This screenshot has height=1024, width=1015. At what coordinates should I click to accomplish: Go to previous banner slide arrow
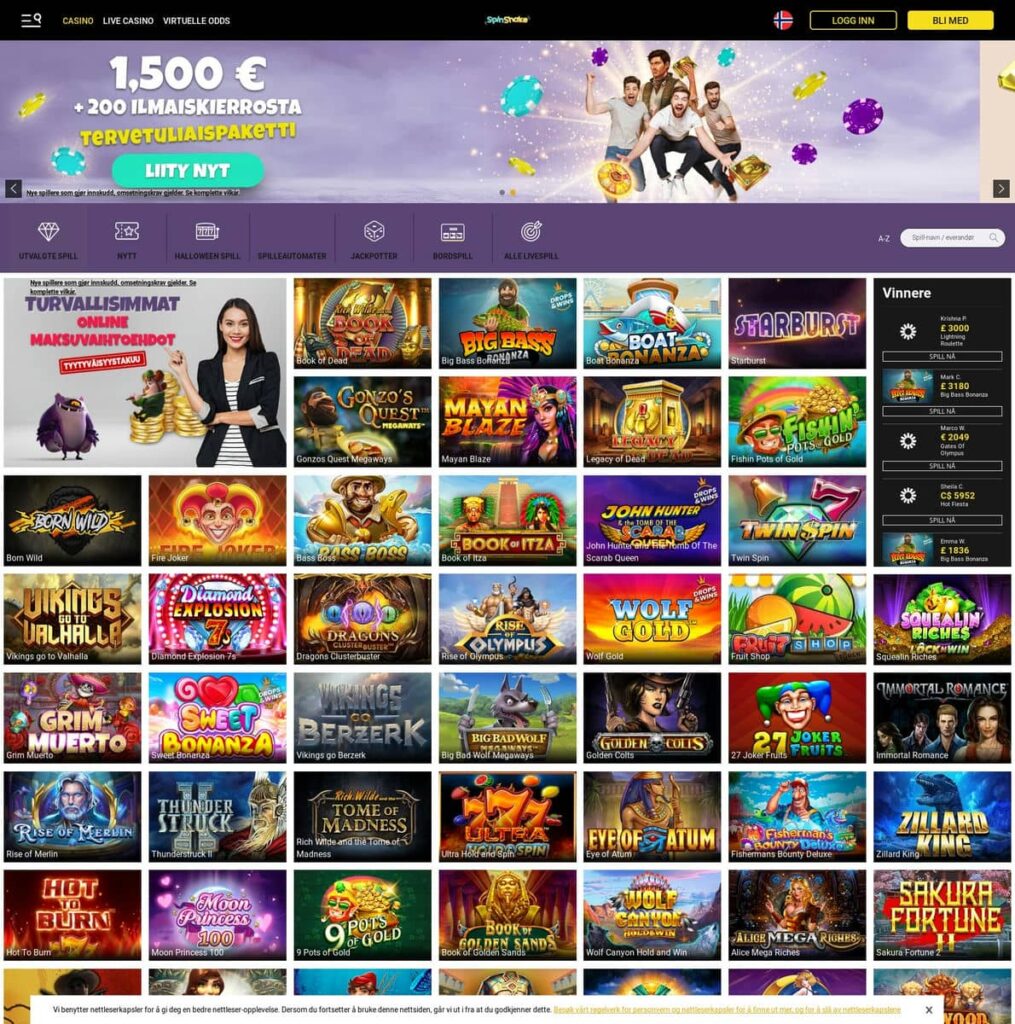[14, 189]
